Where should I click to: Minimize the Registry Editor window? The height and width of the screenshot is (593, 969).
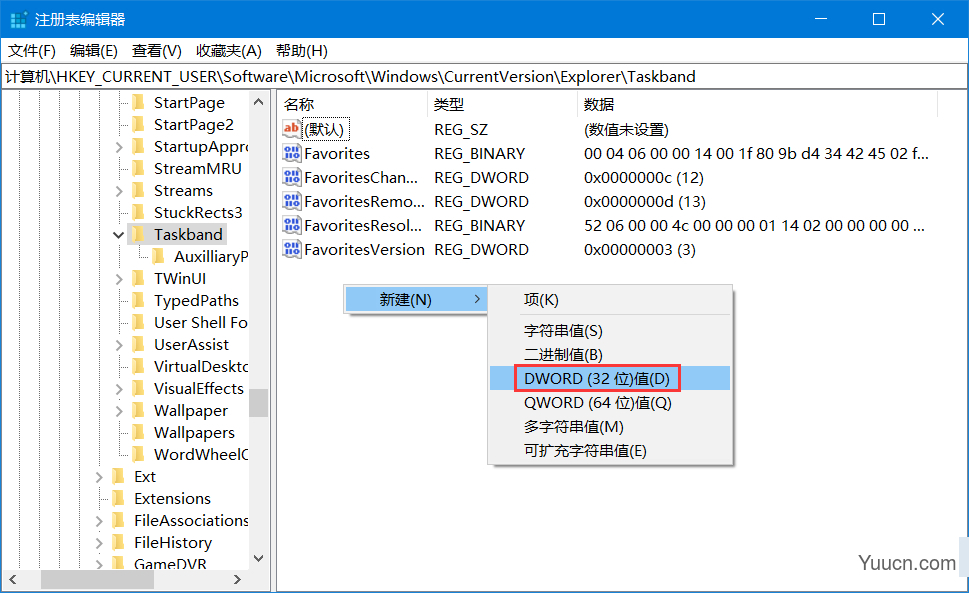(821, 19)
